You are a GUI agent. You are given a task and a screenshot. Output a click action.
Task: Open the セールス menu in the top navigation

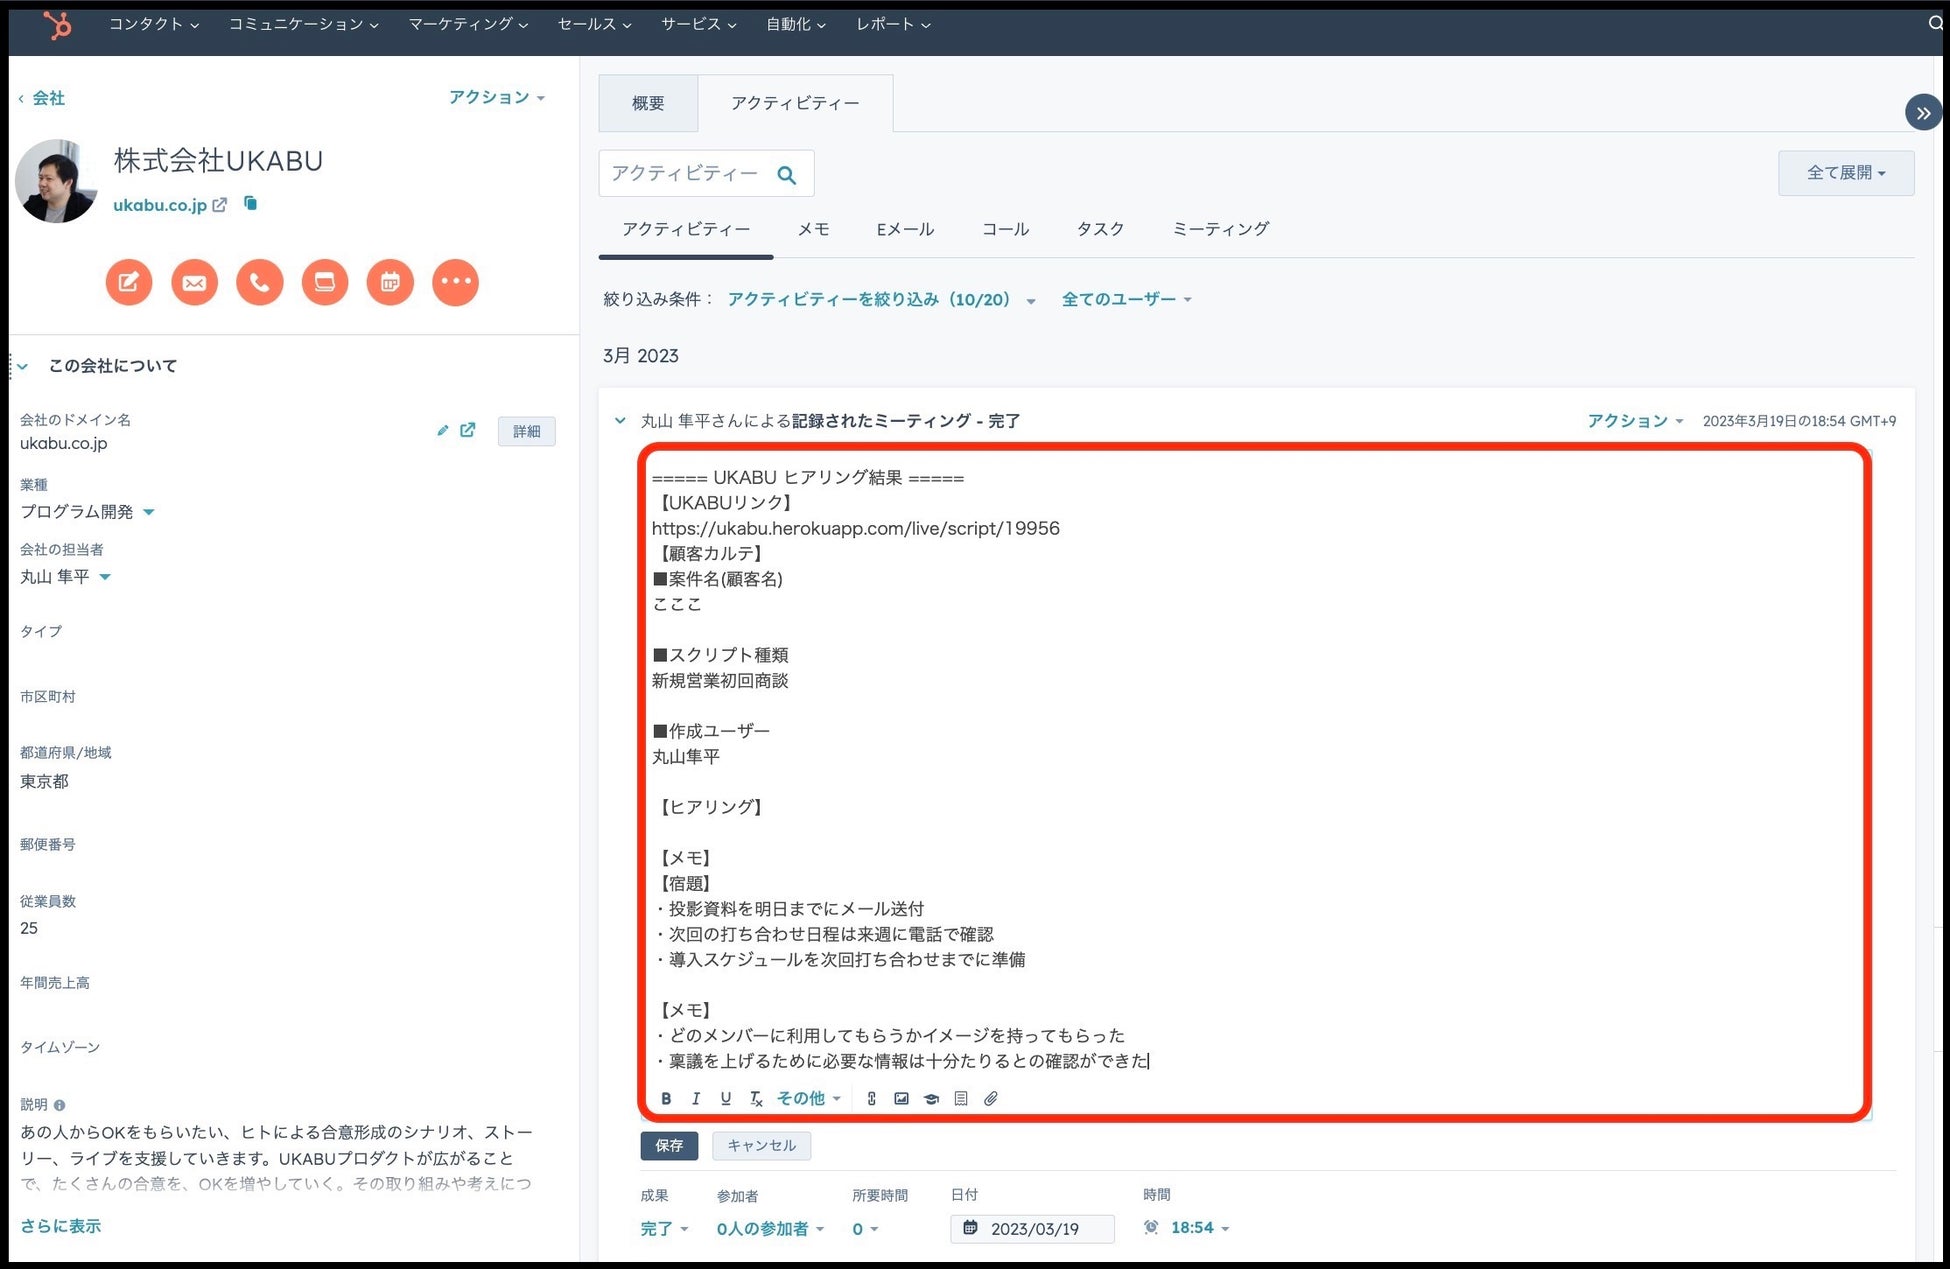pos(594,24)
